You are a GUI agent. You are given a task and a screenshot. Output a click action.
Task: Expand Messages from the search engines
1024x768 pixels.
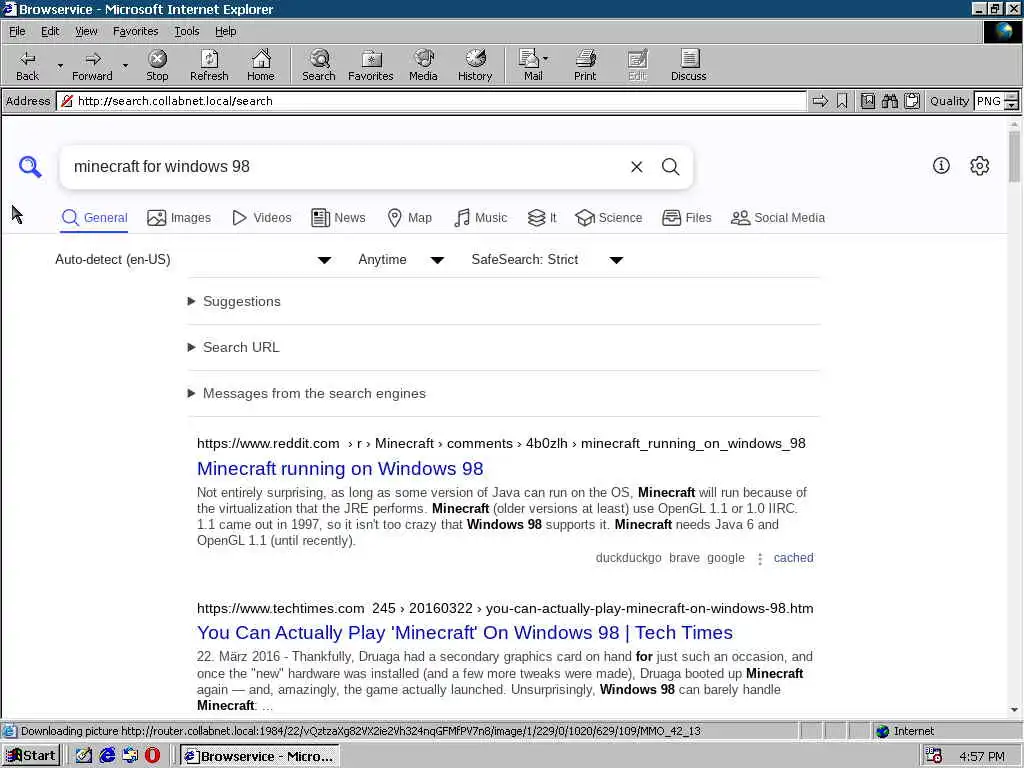pos(307,393)
